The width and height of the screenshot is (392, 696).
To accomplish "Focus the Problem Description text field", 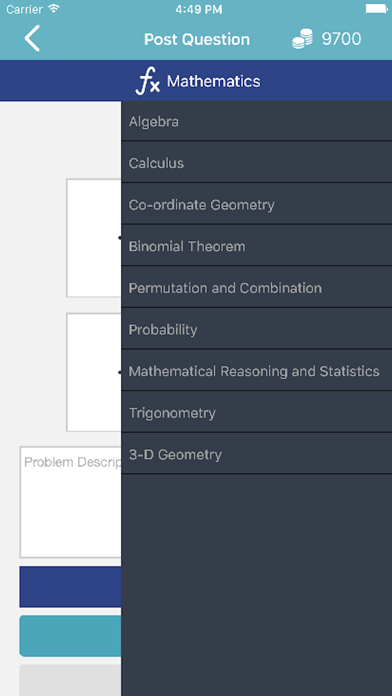I will pyautogui.click(x=71, y=502).
